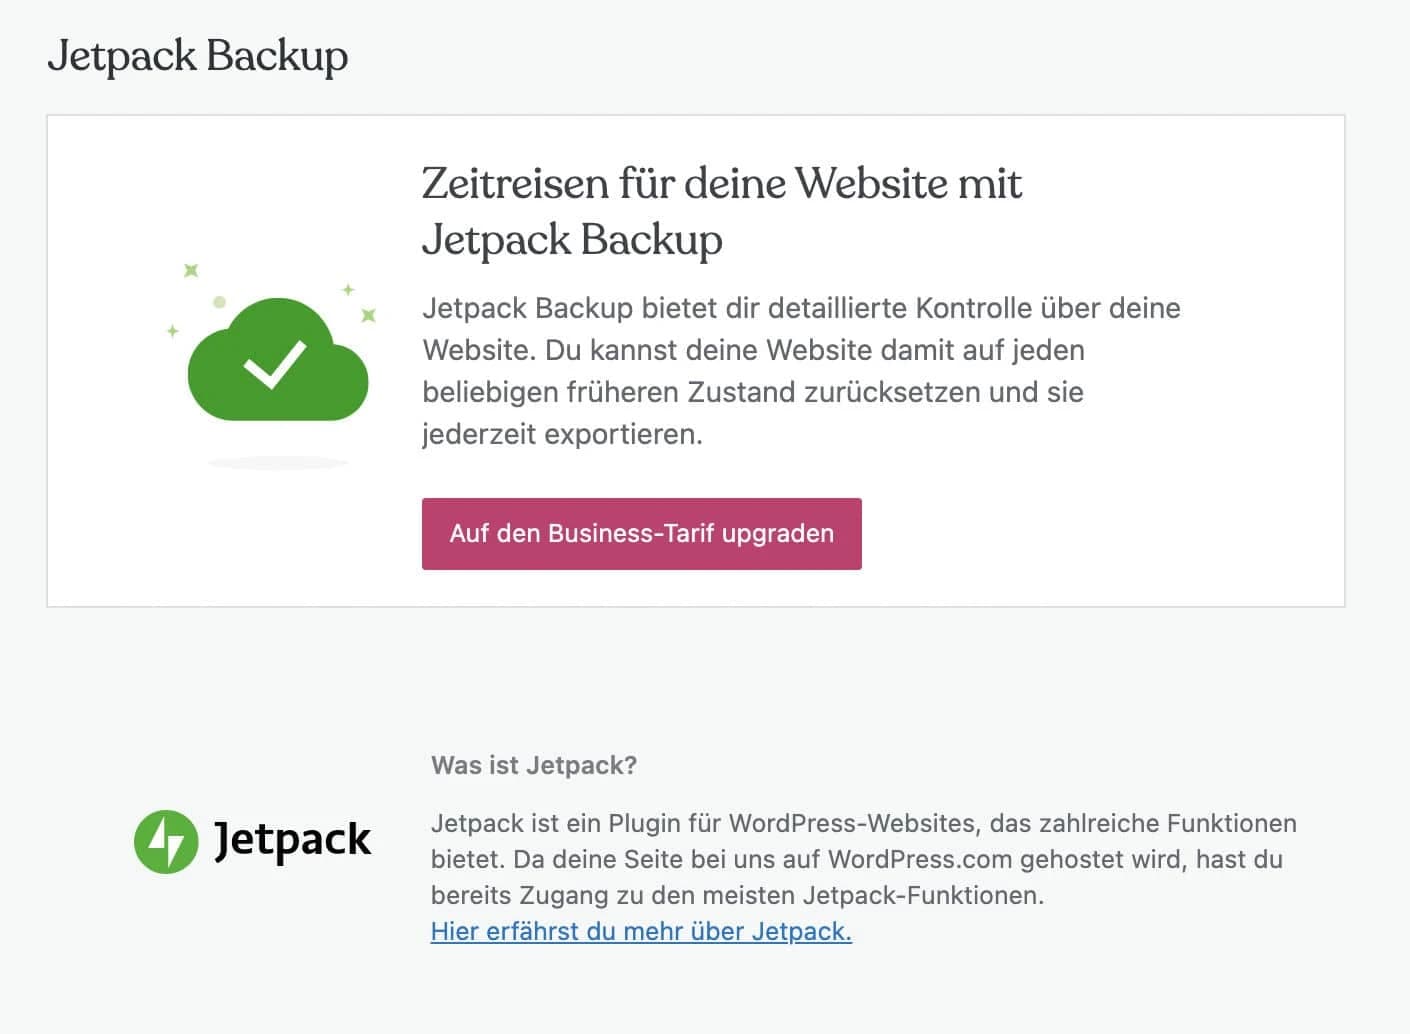Click the phrase WordPress.com in the description
Viewport: 1410px width, 1034px height.
pos(921,859)
